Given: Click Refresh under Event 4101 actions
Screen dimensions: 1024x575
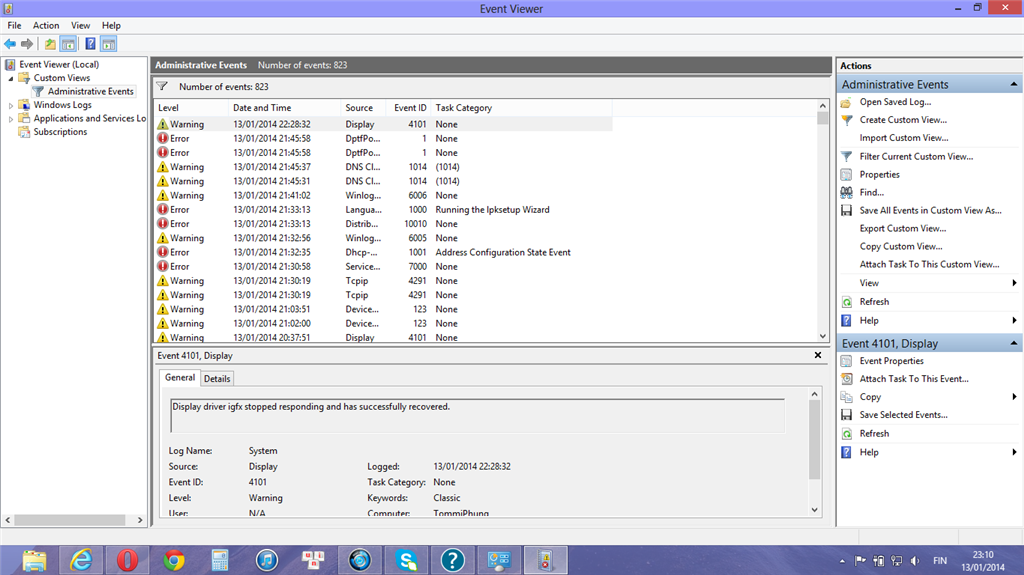Looking at the screenshot, I should [x=874, y=433].
